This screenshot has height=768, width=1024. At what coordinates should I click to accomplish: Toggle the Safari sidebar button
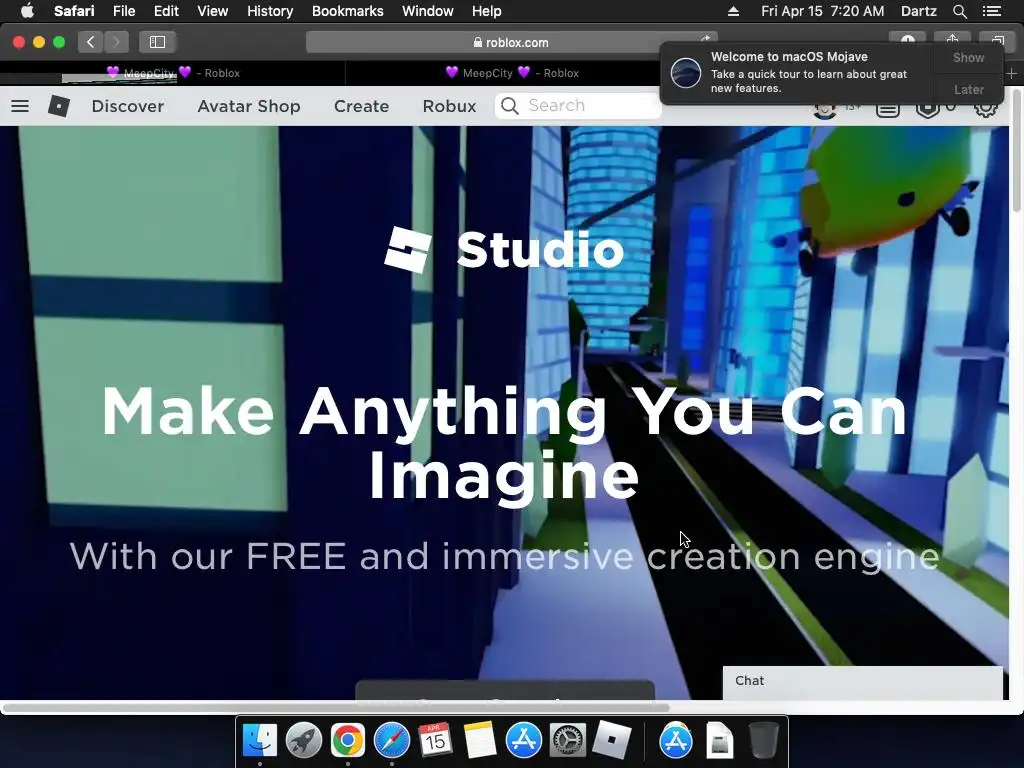[157, 42]
